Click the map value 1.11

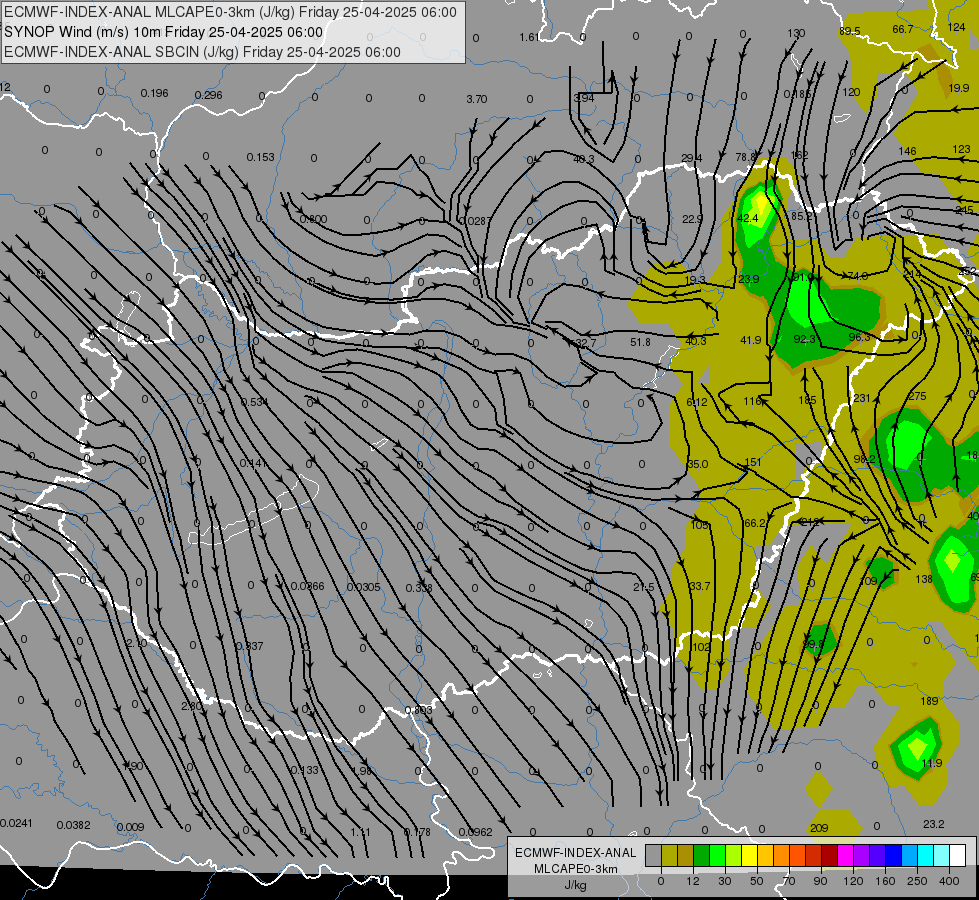(360, 832)
